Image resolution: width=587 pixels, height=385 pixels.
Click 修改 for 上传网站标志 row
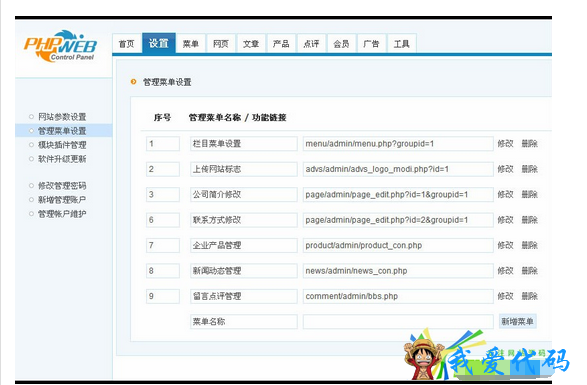point(505,169)
